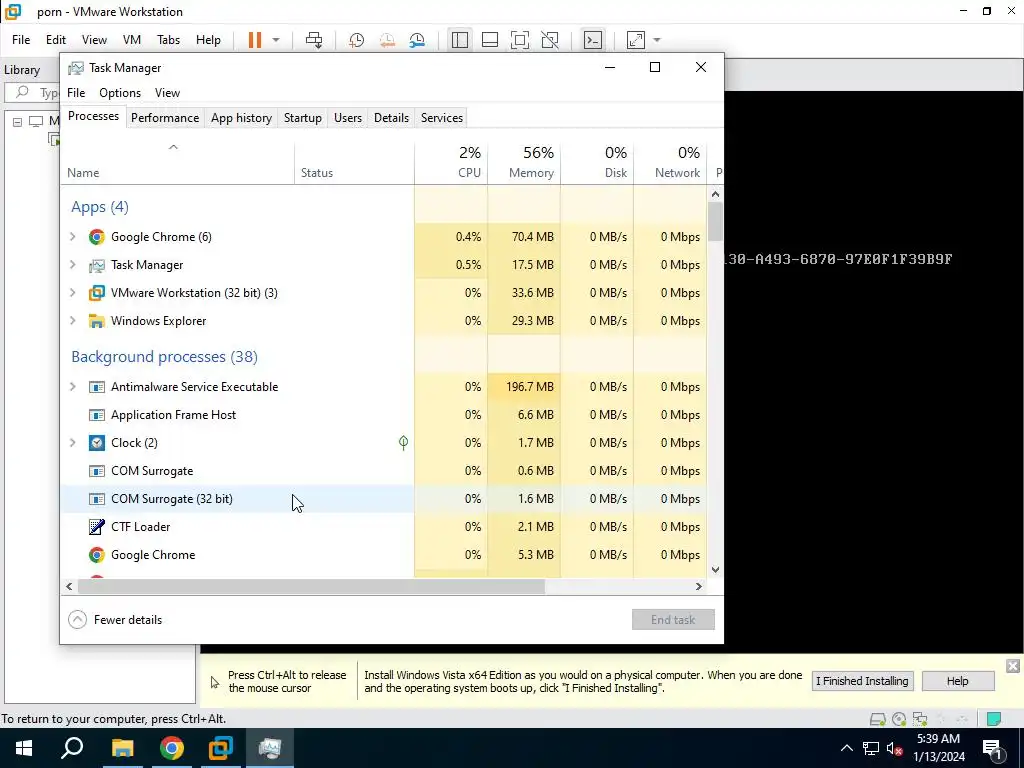Revert virtual machine to previous snapshot
1024x768 pixels.
click(x=387, y=40)
